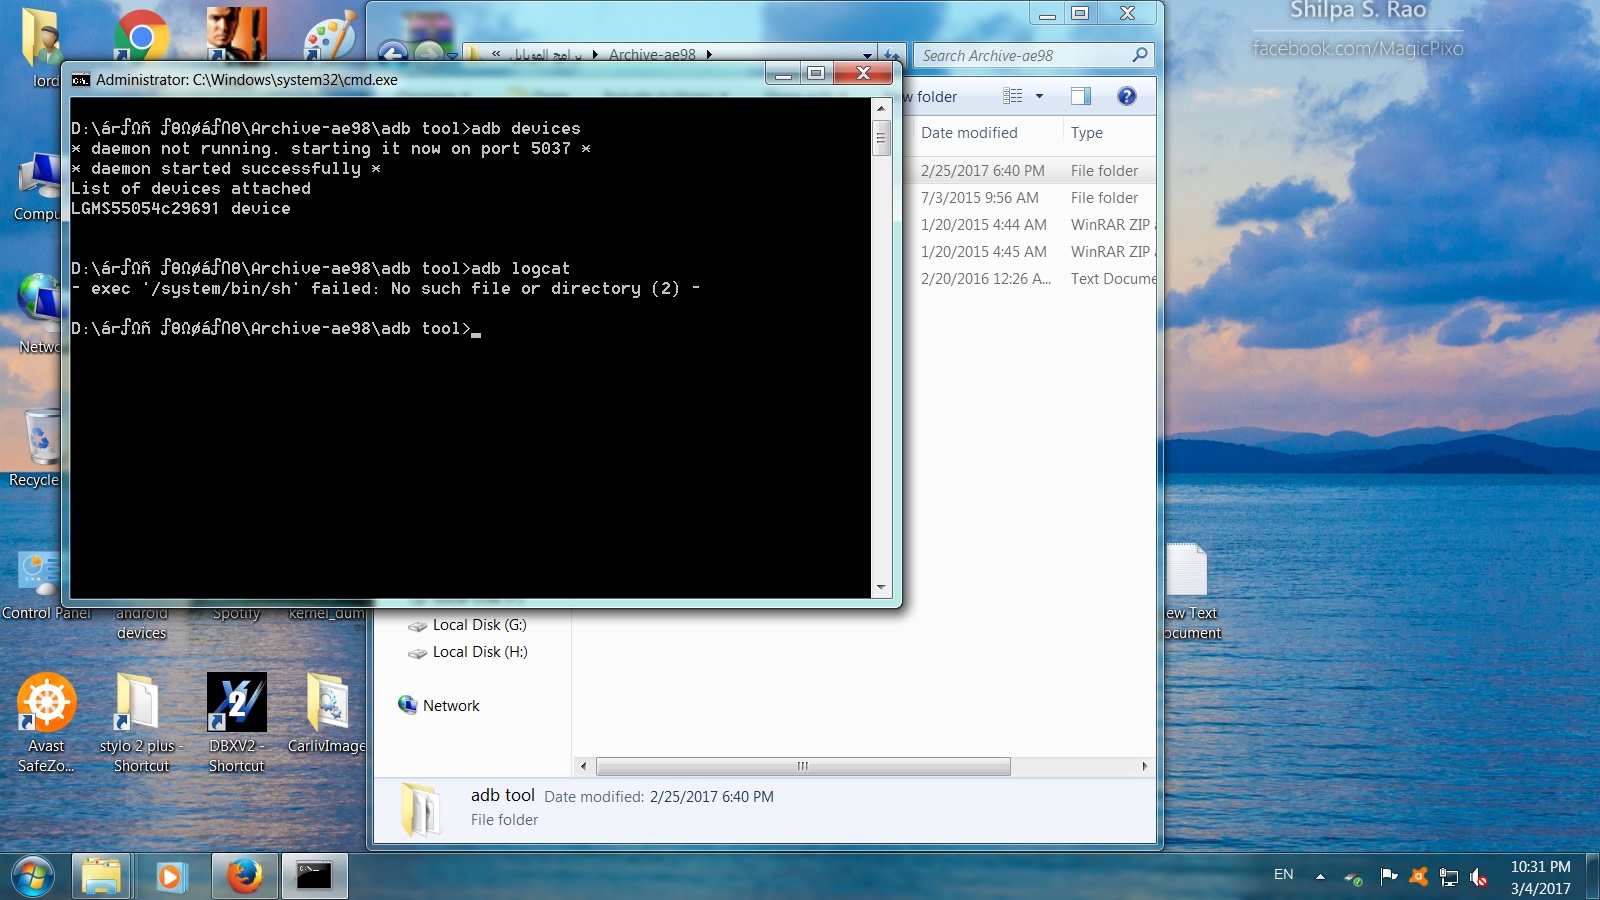Open the Paint palette desktop shortcut

331,36
